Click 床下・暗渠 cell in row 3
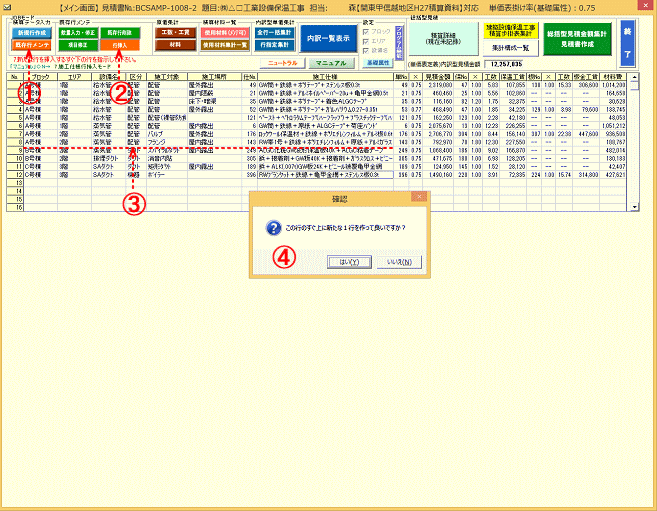Screen dimensions: 657x511 click(215, 101)
